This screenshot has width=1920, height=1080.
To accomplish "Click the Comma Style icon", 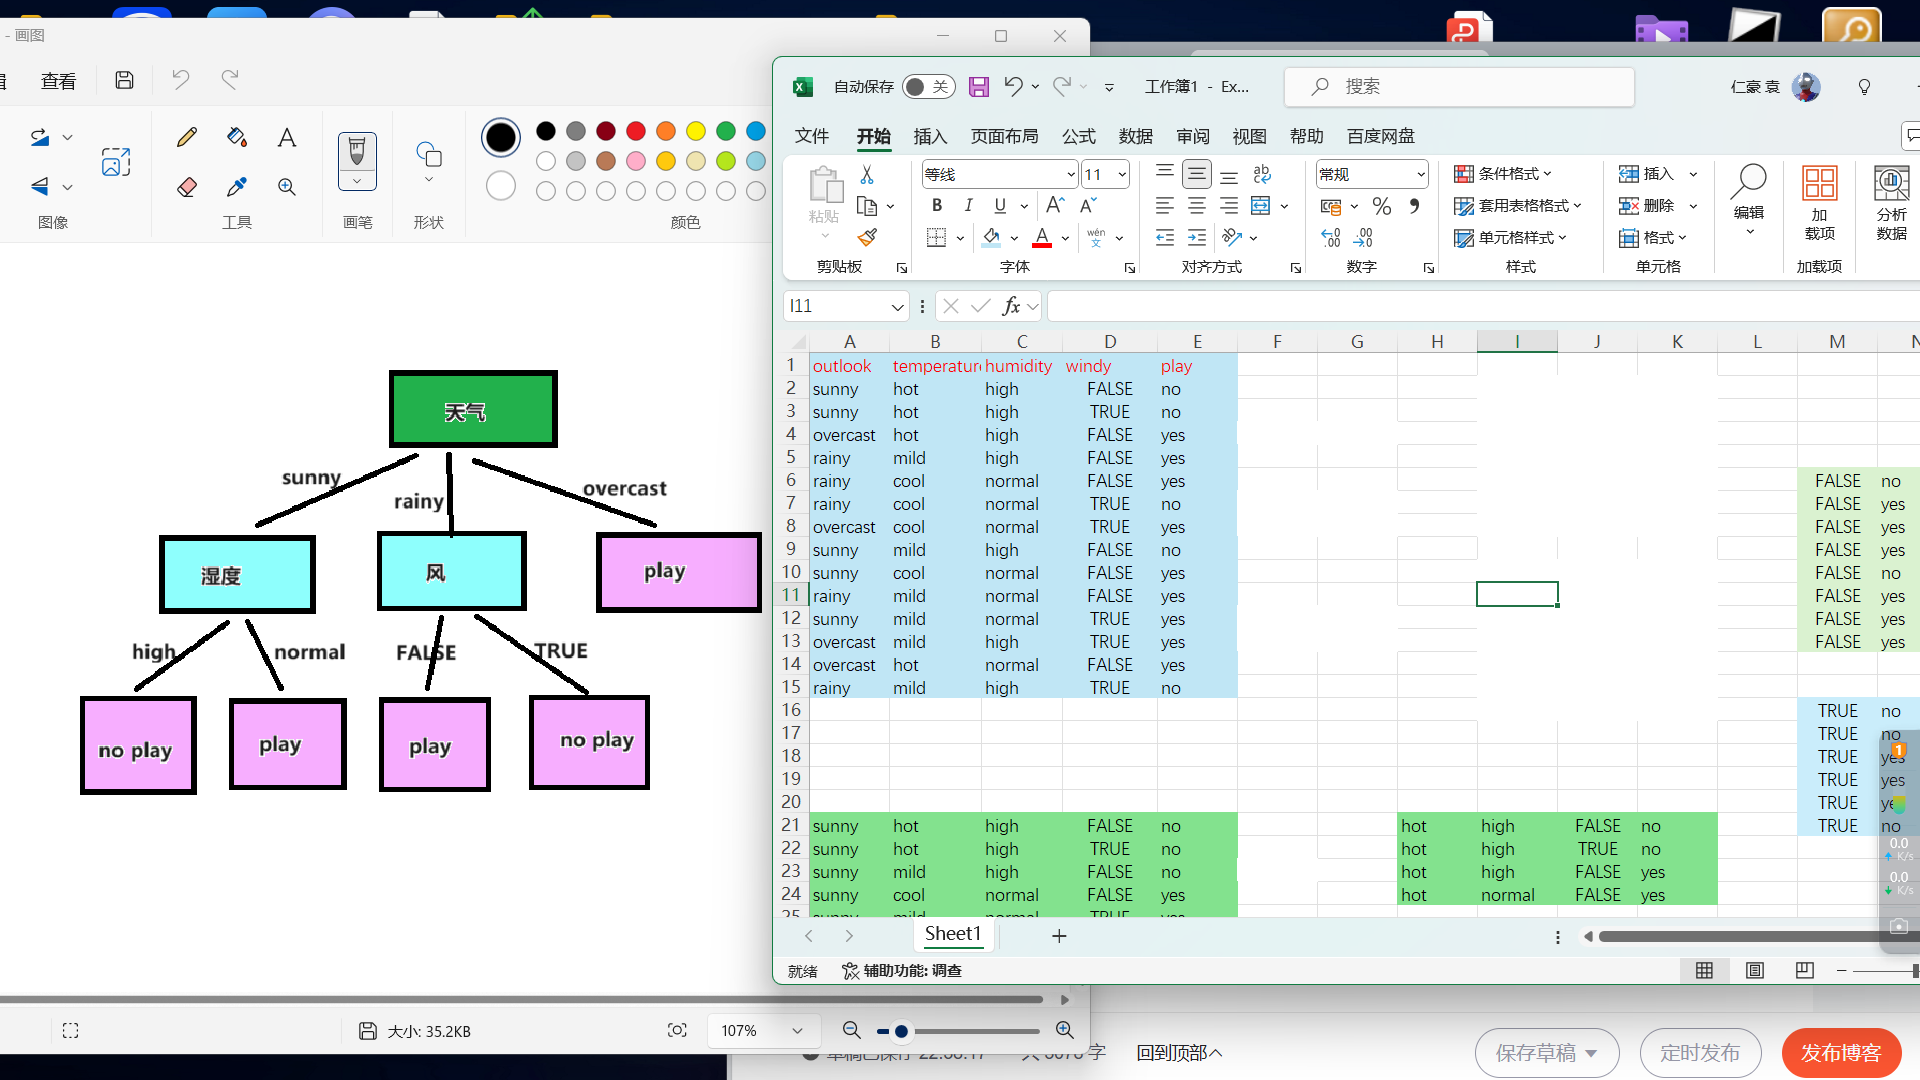I will pyautogui.click(x=1414, y=206).
